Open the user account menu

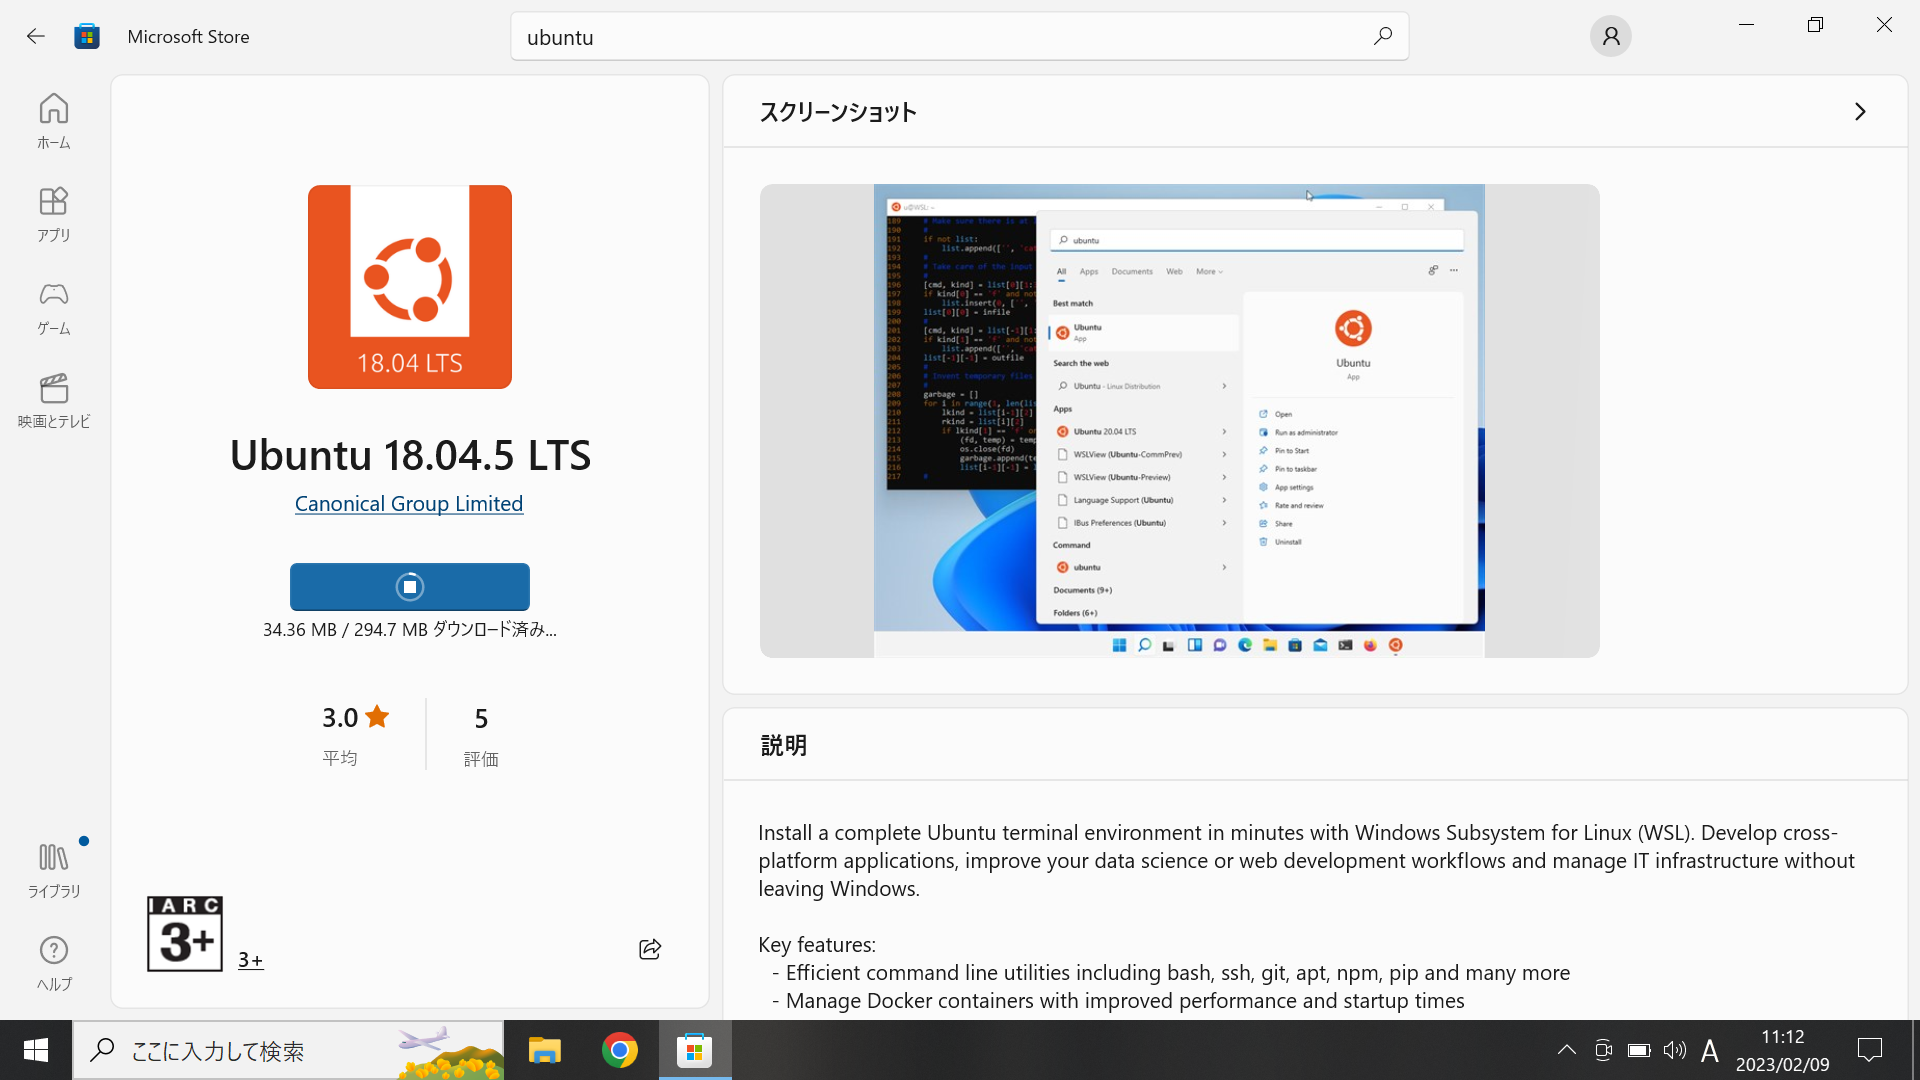1610,36
